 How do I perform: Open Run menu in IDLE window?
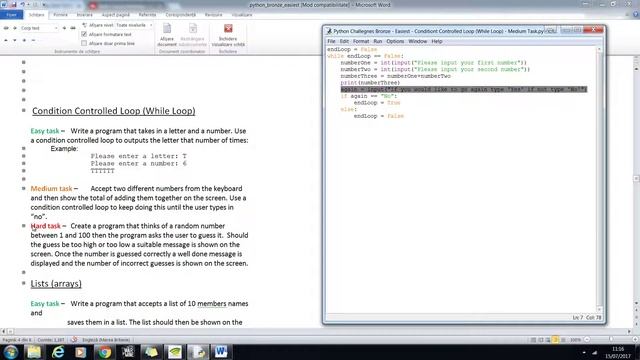point(378,41)
